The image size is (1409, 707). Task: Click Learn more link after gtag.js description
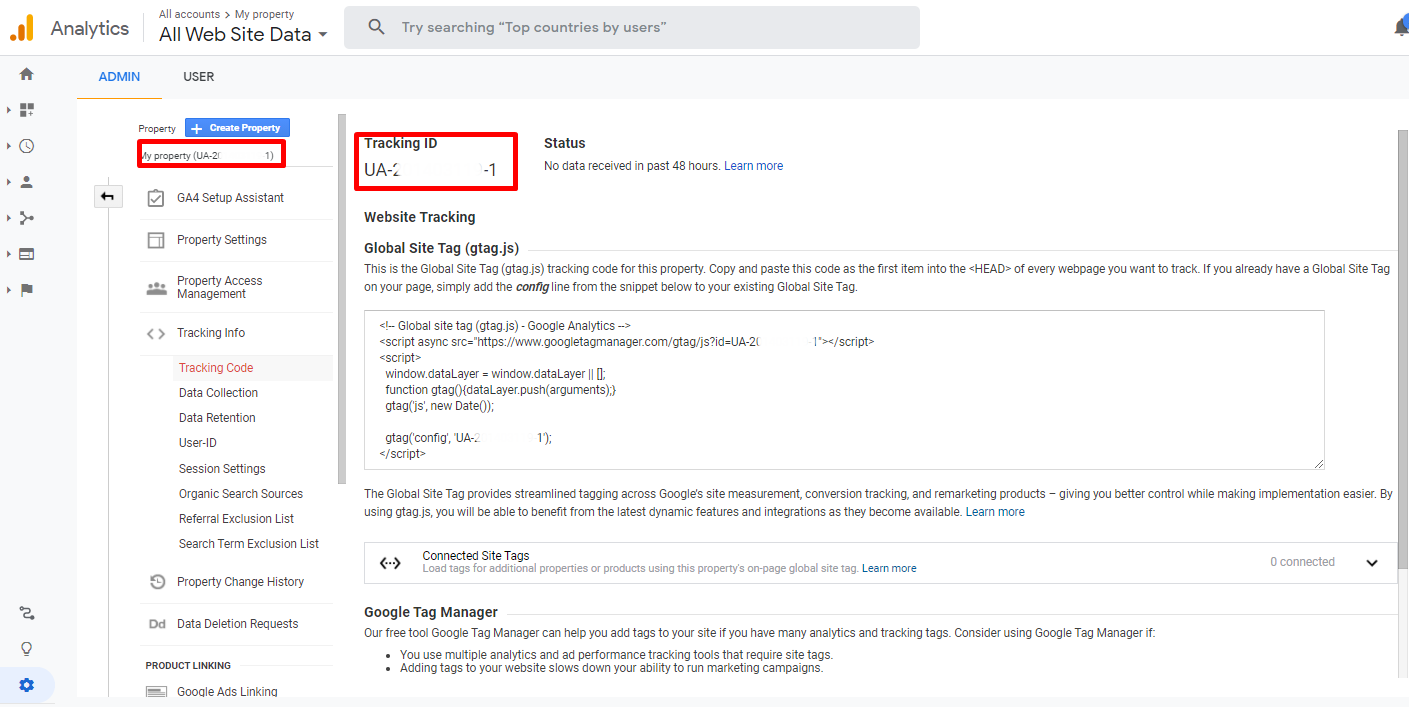pos(995,512)
